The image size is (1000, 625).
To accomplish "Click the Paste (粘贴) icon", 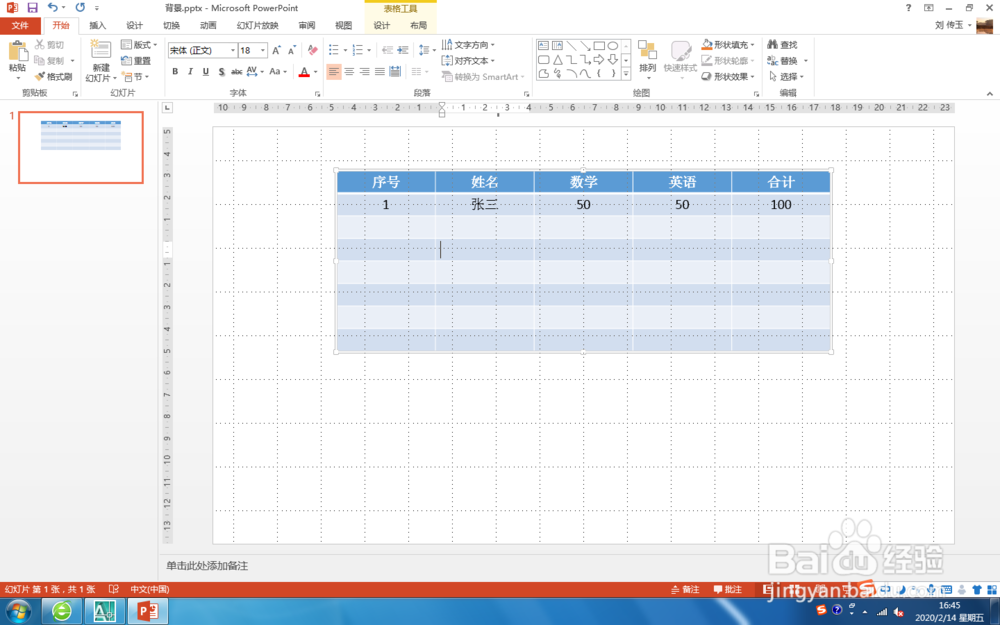I will pos(17,52).
